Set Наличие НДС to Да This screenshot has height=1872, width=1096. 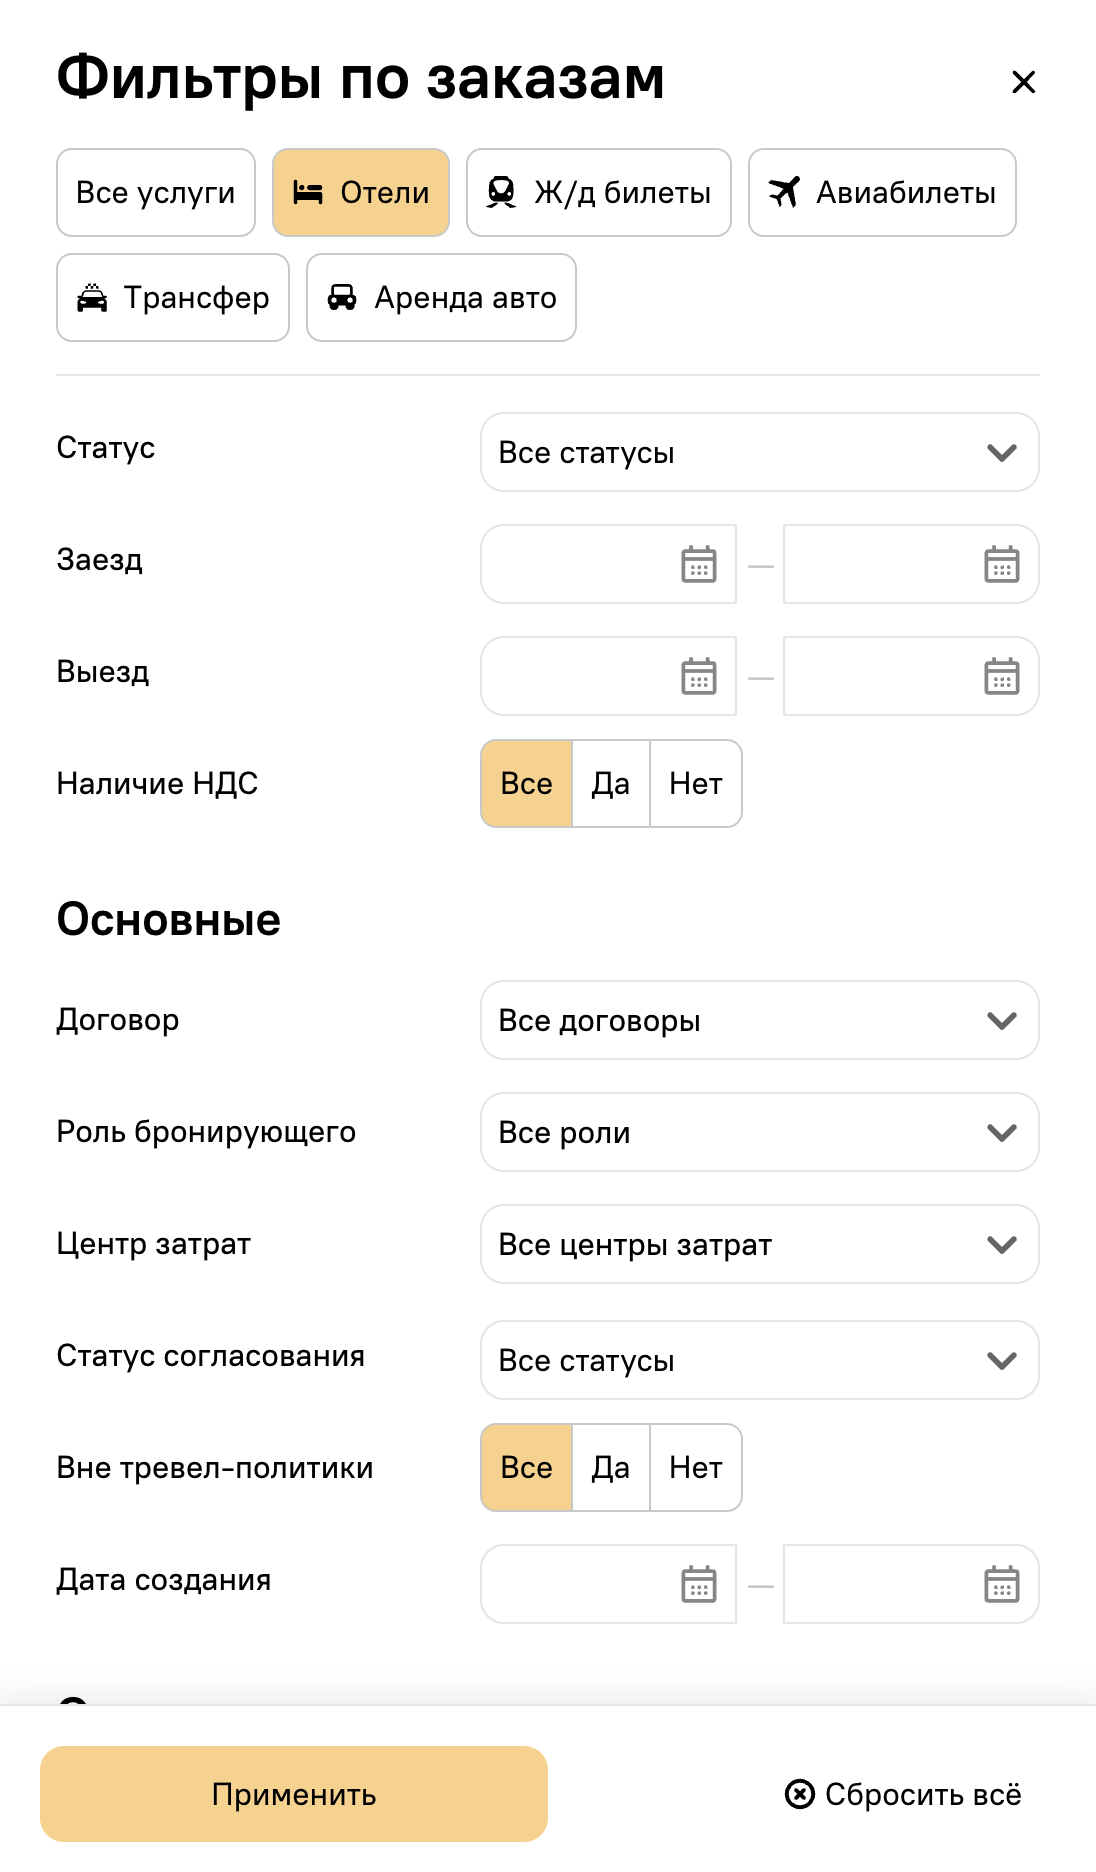611,784
